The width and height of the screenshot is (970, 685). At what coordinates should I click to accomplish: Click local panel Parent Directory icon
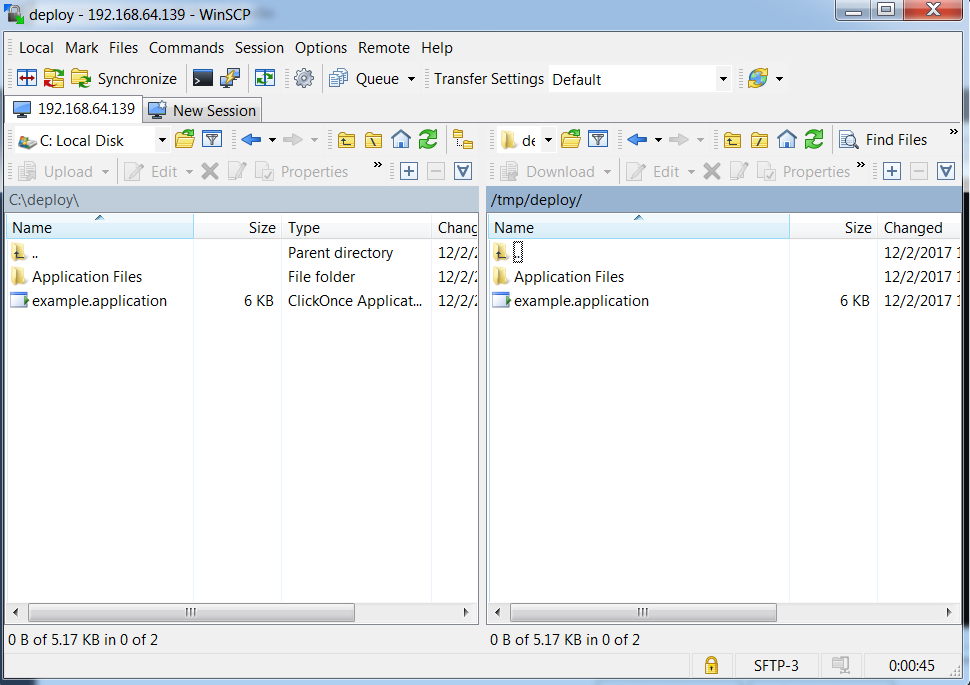[346, 140]
